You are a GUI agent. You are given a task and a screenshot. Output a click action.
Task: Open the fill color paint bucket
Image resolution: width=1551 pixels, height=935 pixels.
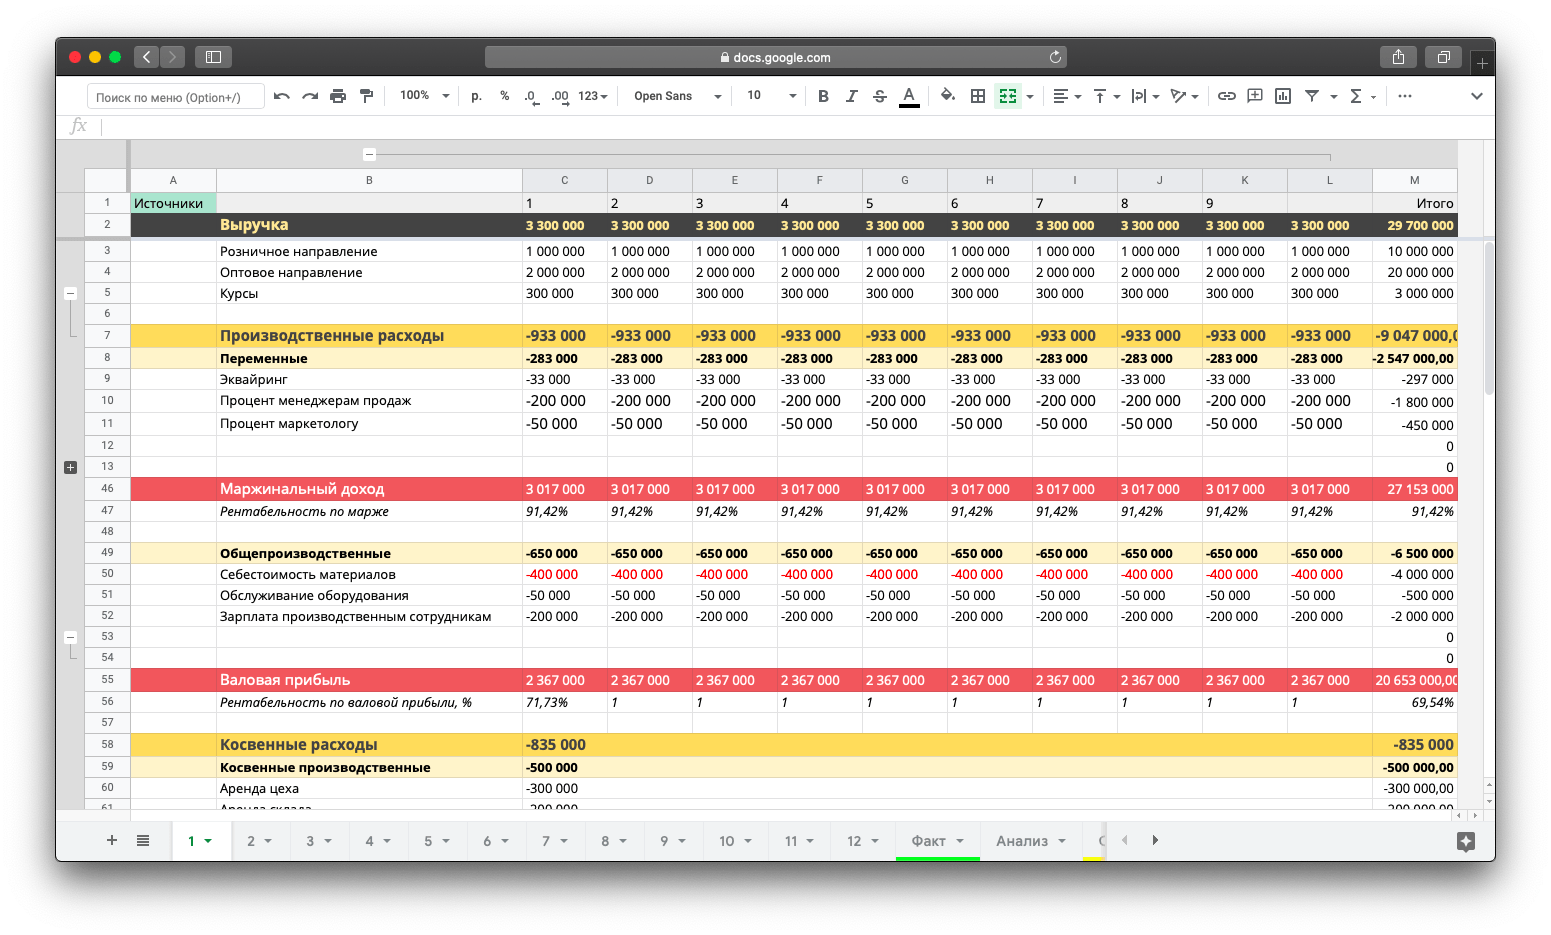(947, 96)
